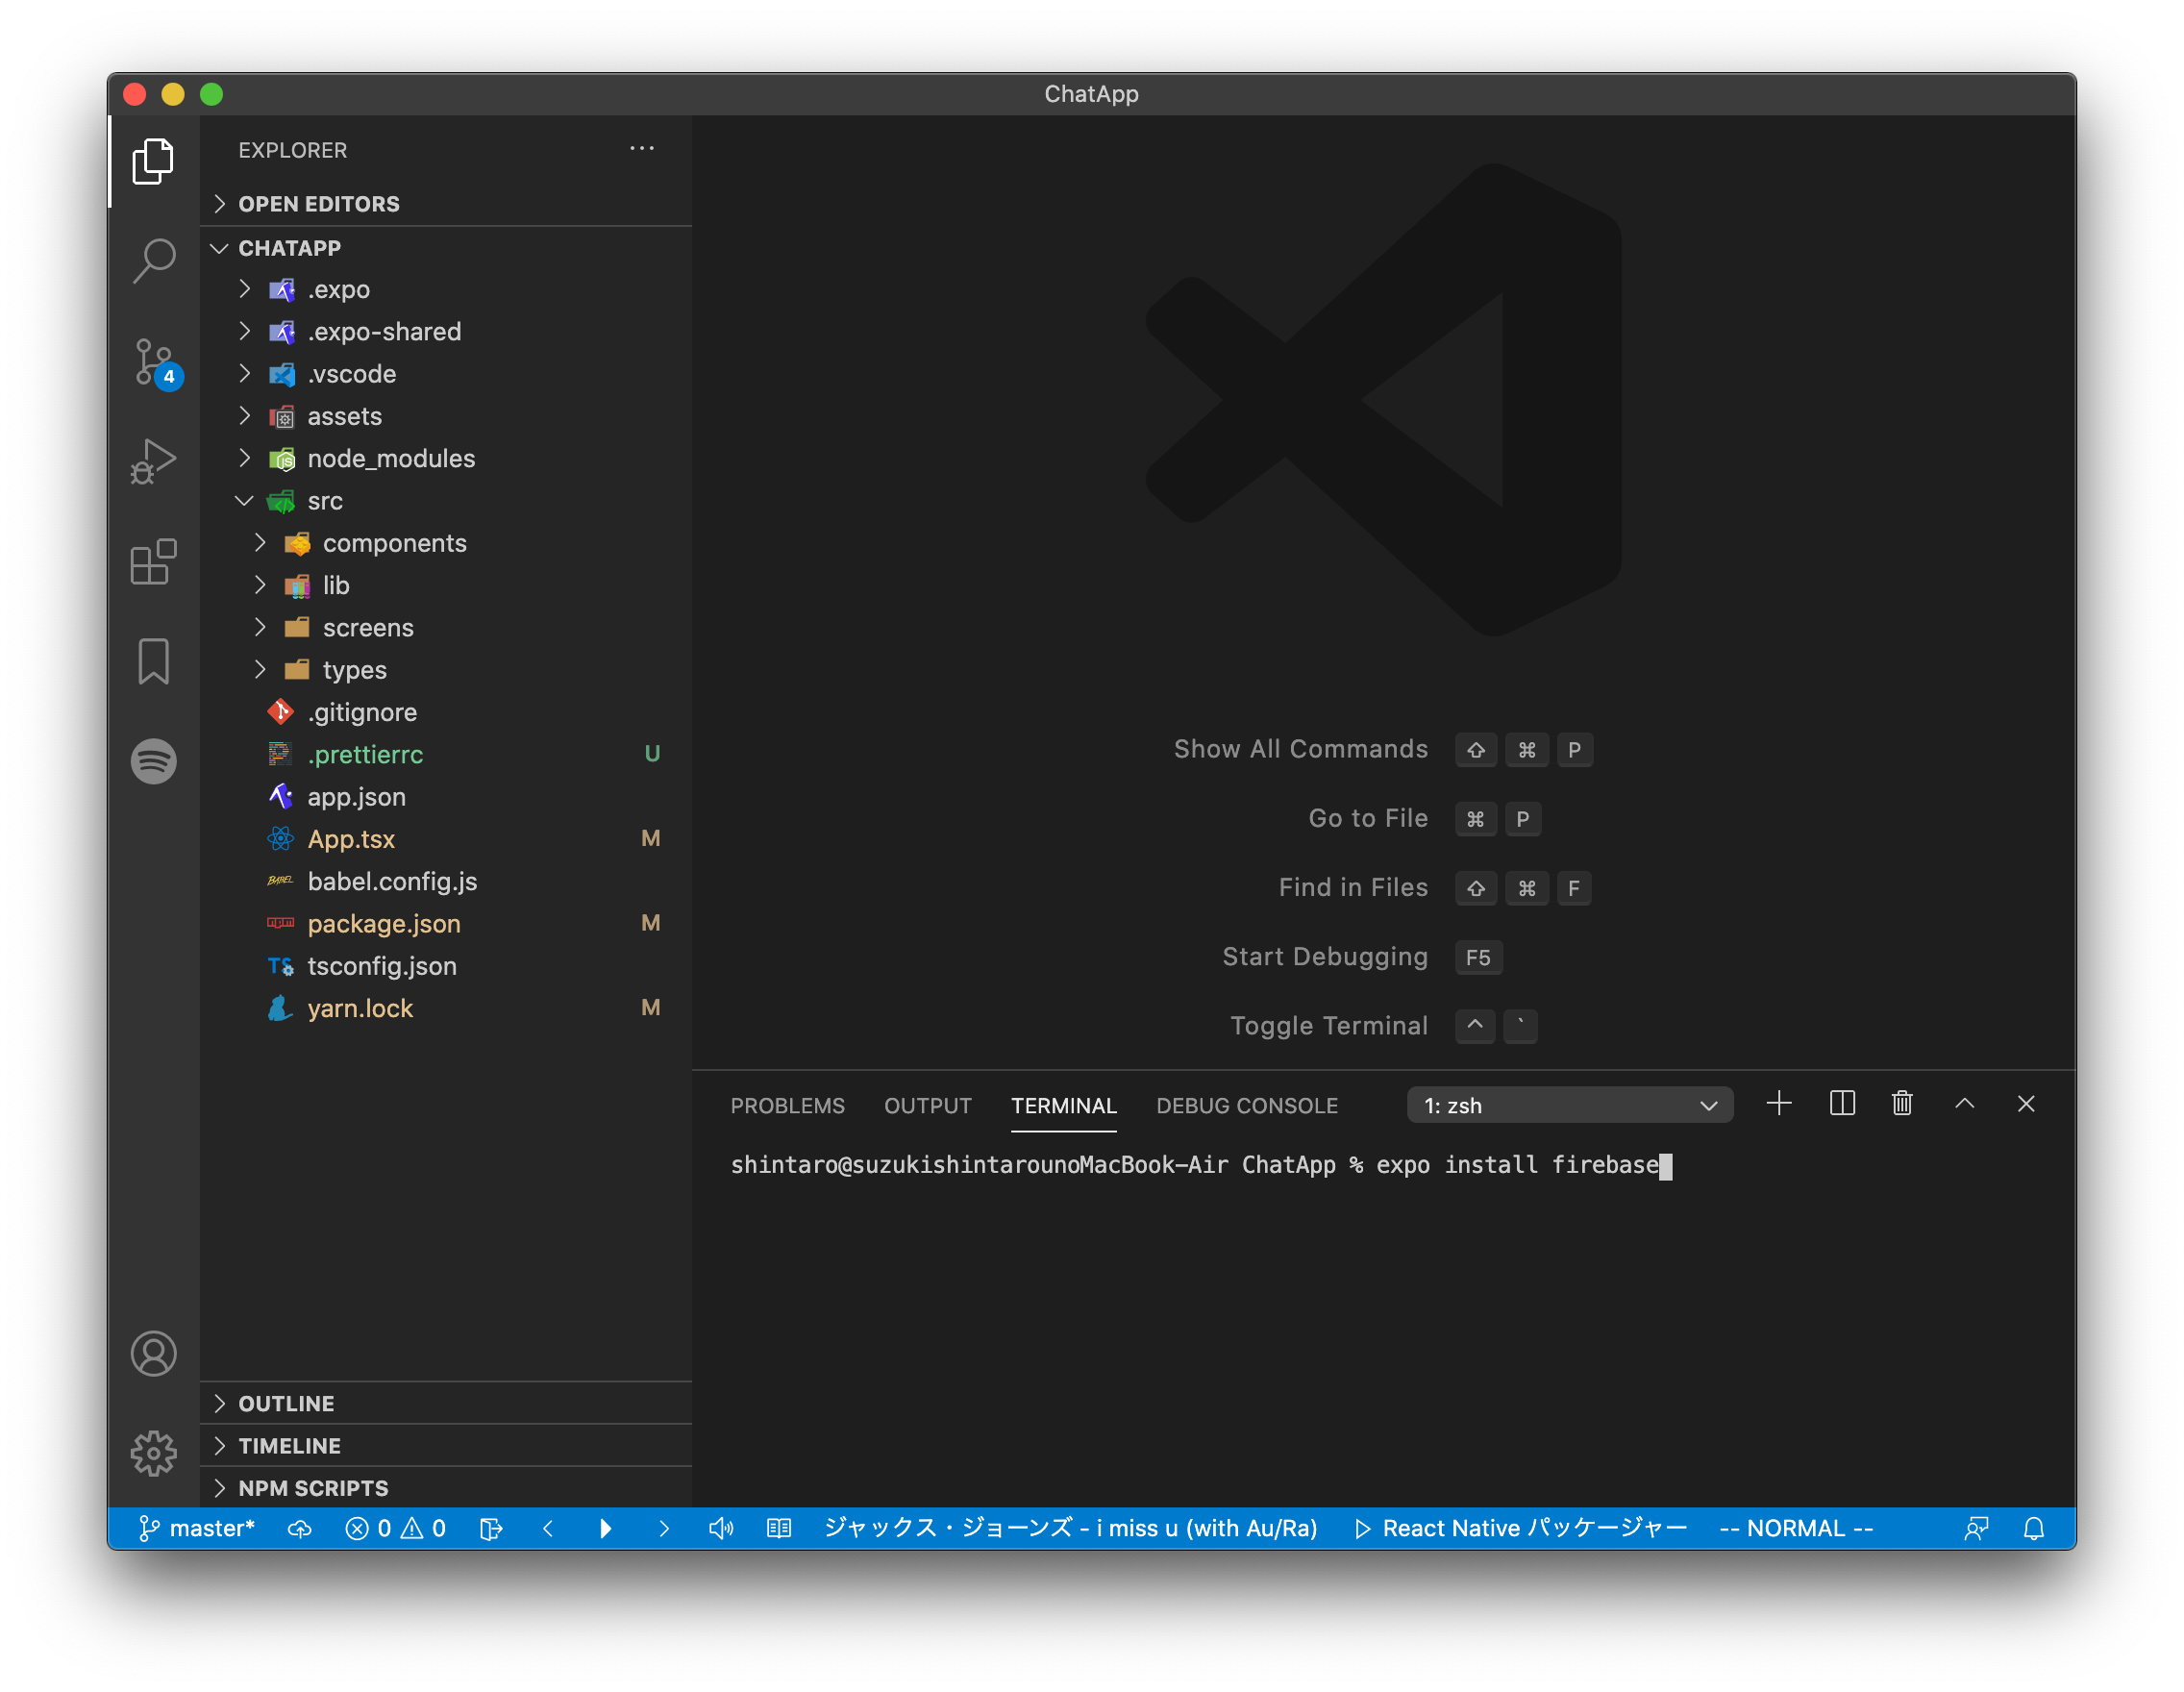
Task: Click the master* branch in status bar
Action: [198, 1528]
